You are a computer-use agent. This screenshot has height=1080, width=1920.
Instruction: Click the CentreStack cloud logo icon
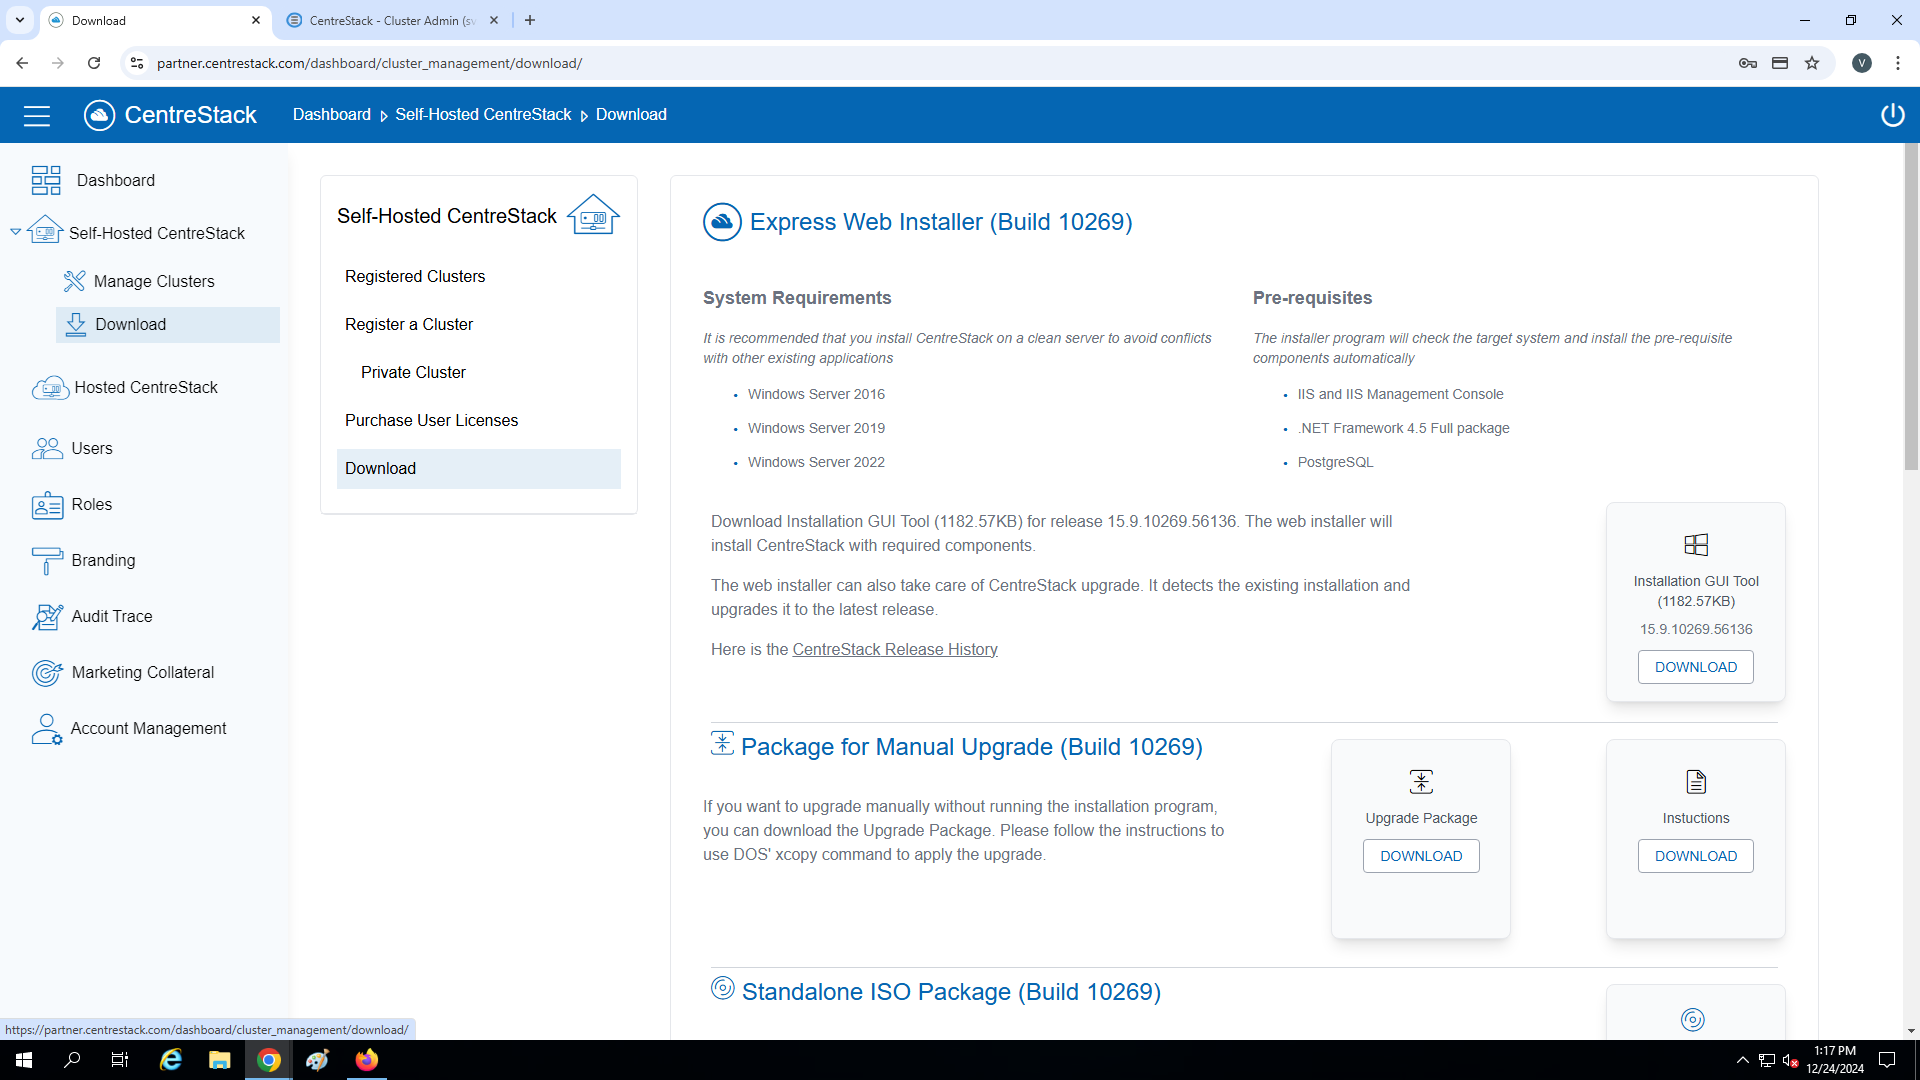[99, 115]
